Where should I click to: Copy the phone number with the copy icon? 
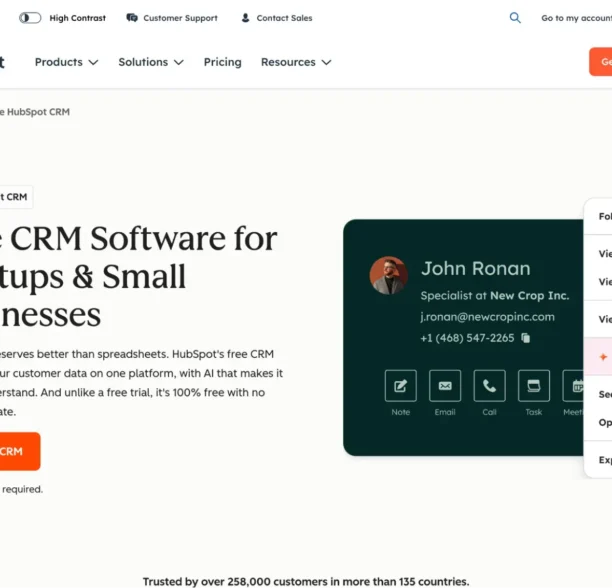coord(526,338)
